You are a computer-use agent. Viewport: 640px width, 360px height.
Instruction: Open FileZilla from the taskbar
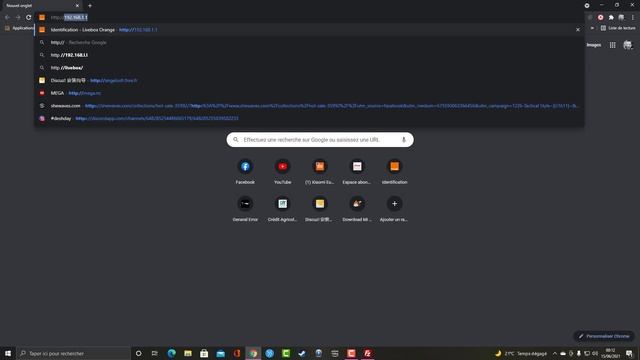(x=367, y=353)
